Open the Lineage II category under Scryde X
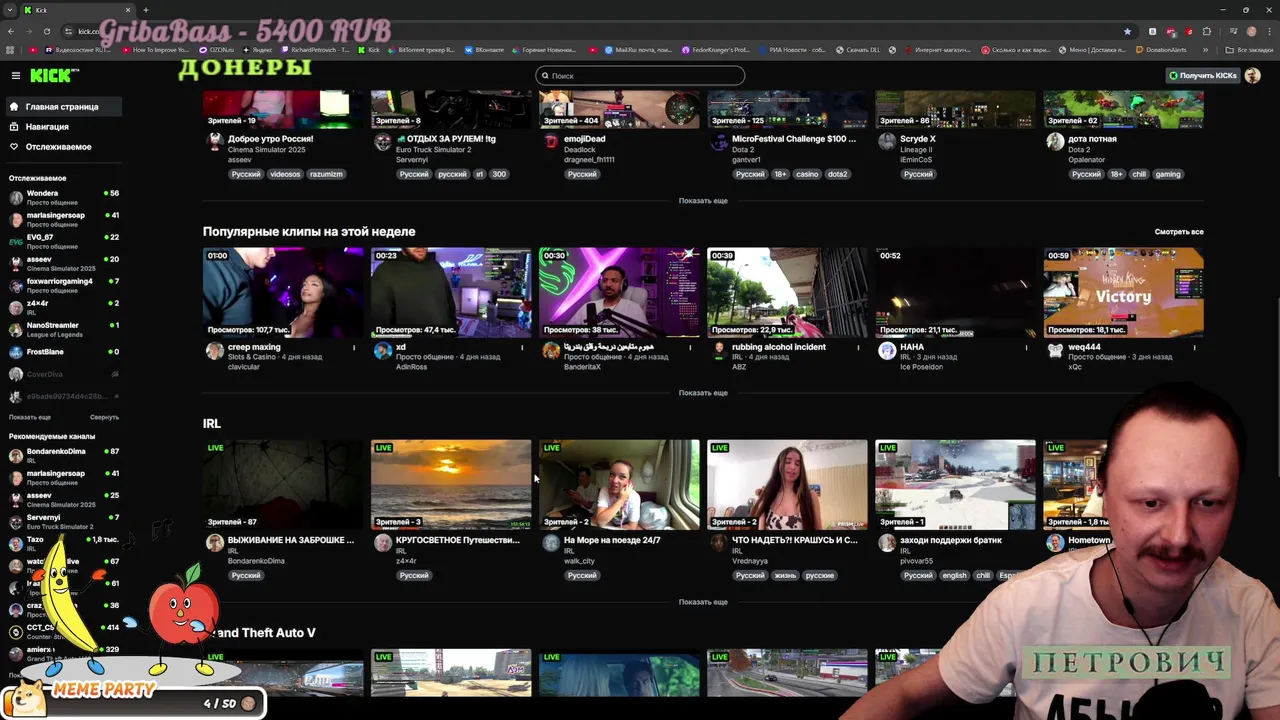Screen dimensions: 1280x720 point(916,150)
